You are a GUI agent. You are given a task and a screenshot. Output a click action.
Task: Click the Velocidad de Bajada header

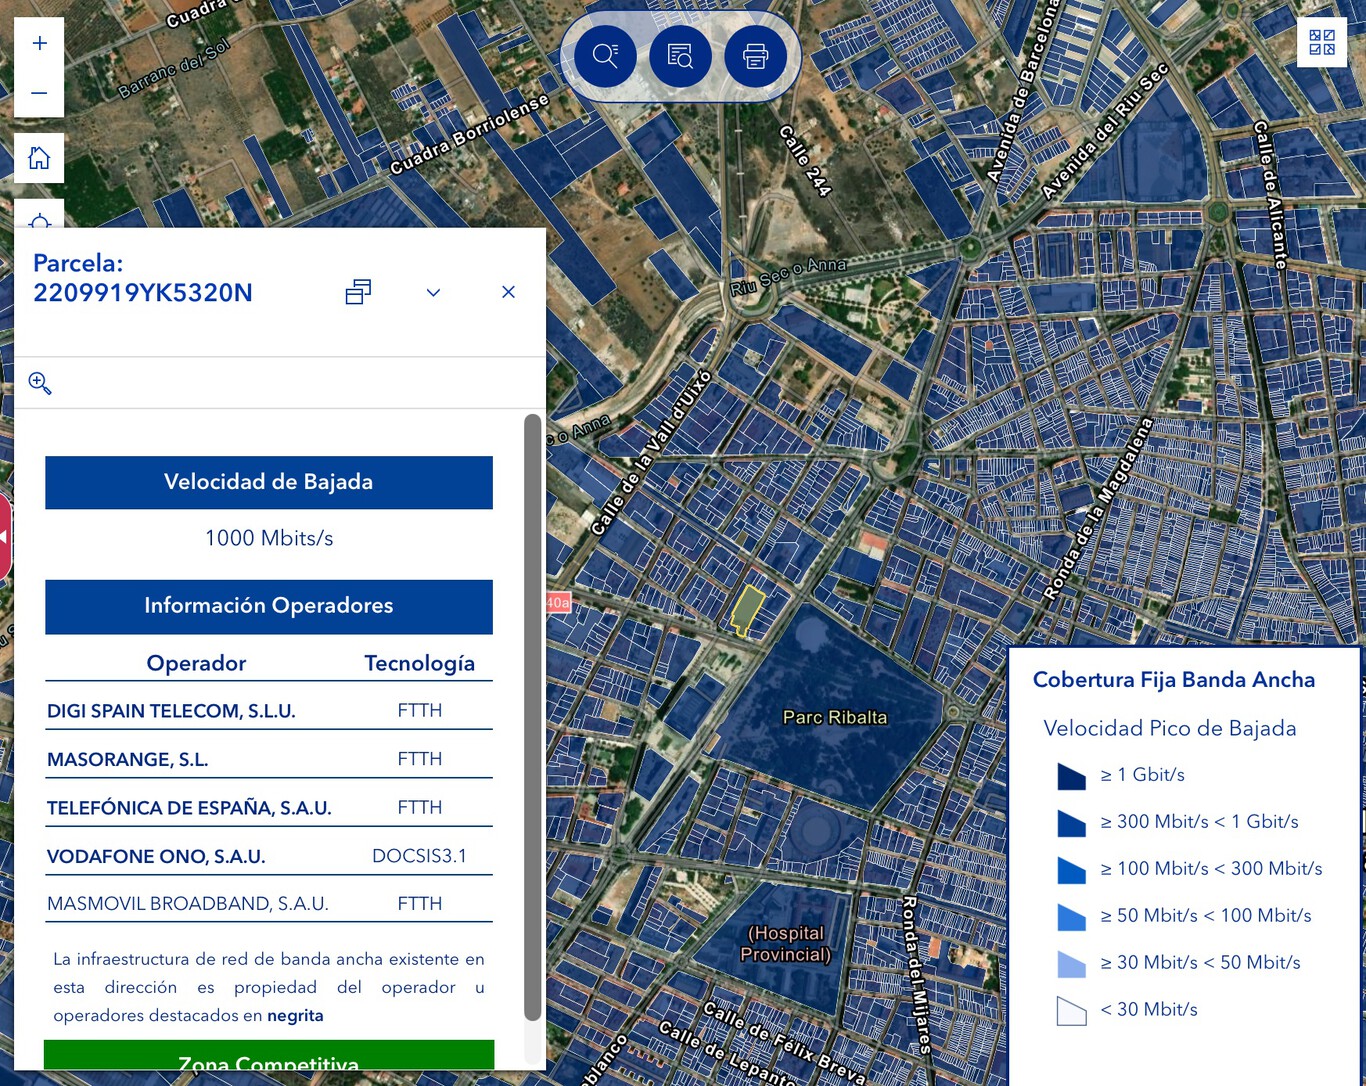pos(269,482)
